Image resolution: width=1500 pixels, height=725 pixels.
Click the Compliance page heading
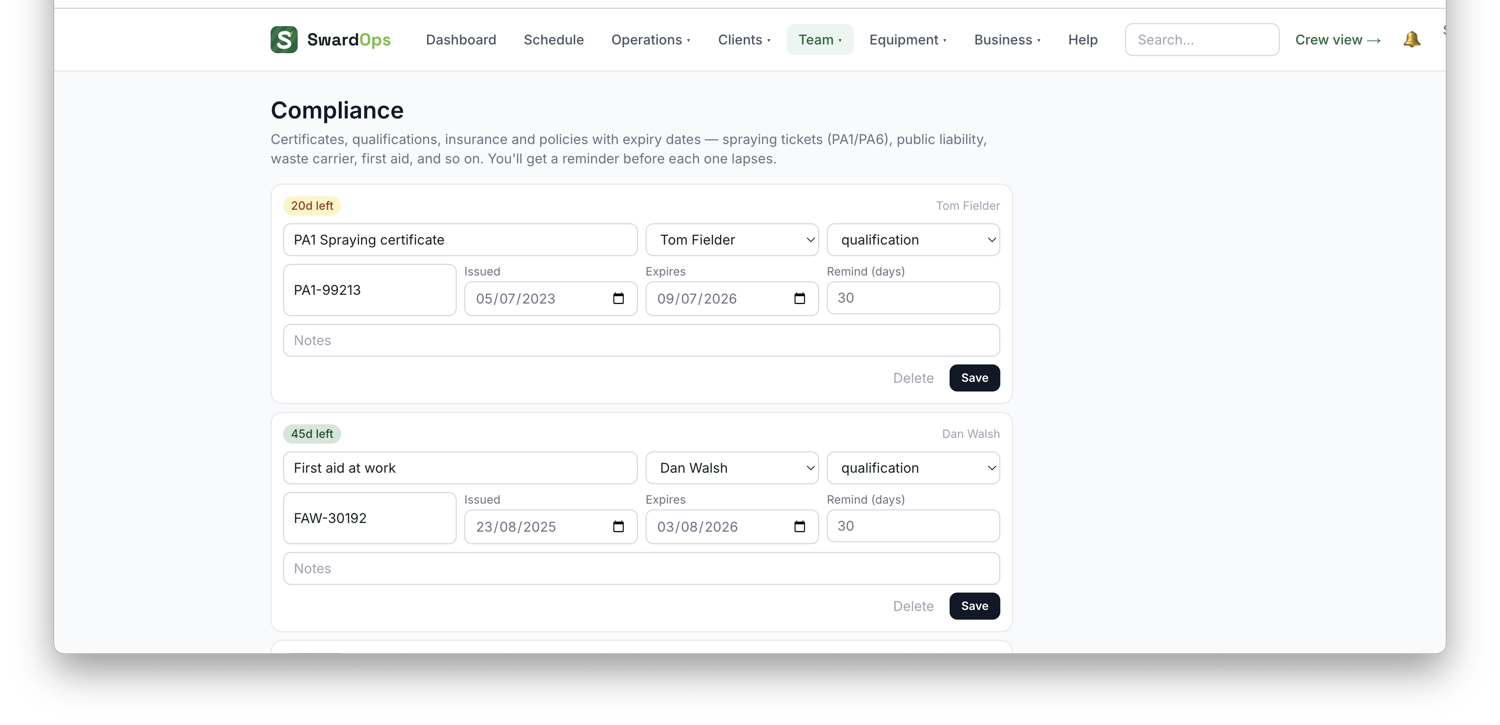coord(337,110)
